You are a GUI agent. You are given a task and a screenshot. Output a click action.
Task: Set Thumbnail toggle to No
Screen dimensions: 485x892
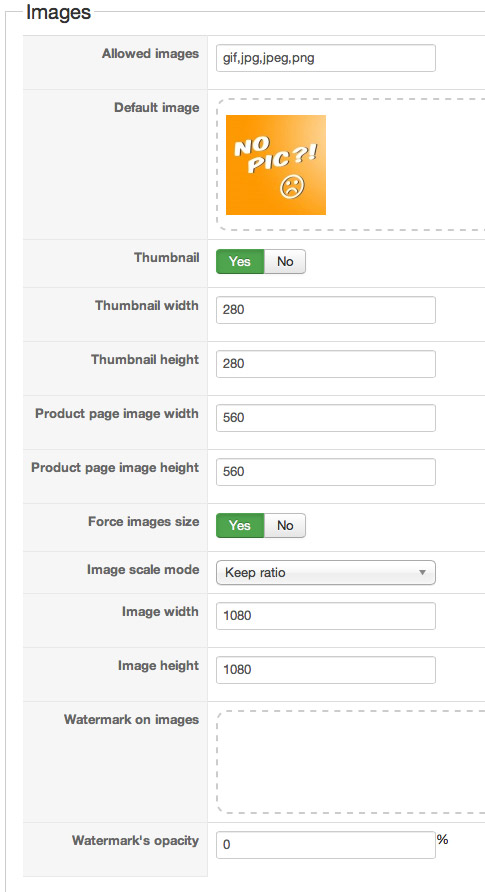pos(285,262)
